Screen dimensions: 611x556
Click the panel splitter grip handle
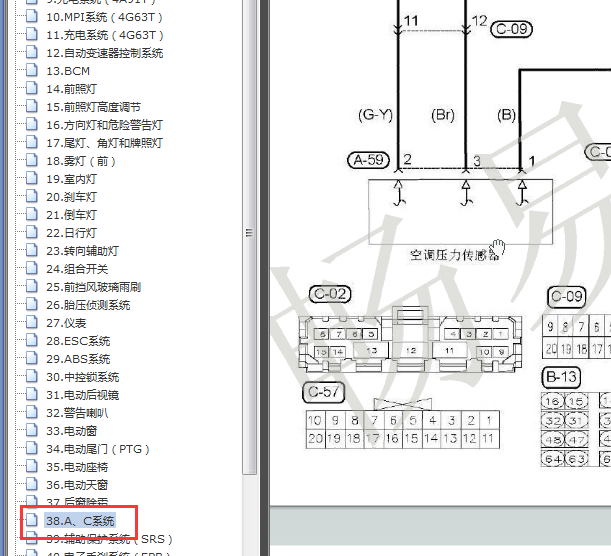[x=249, y=233]
